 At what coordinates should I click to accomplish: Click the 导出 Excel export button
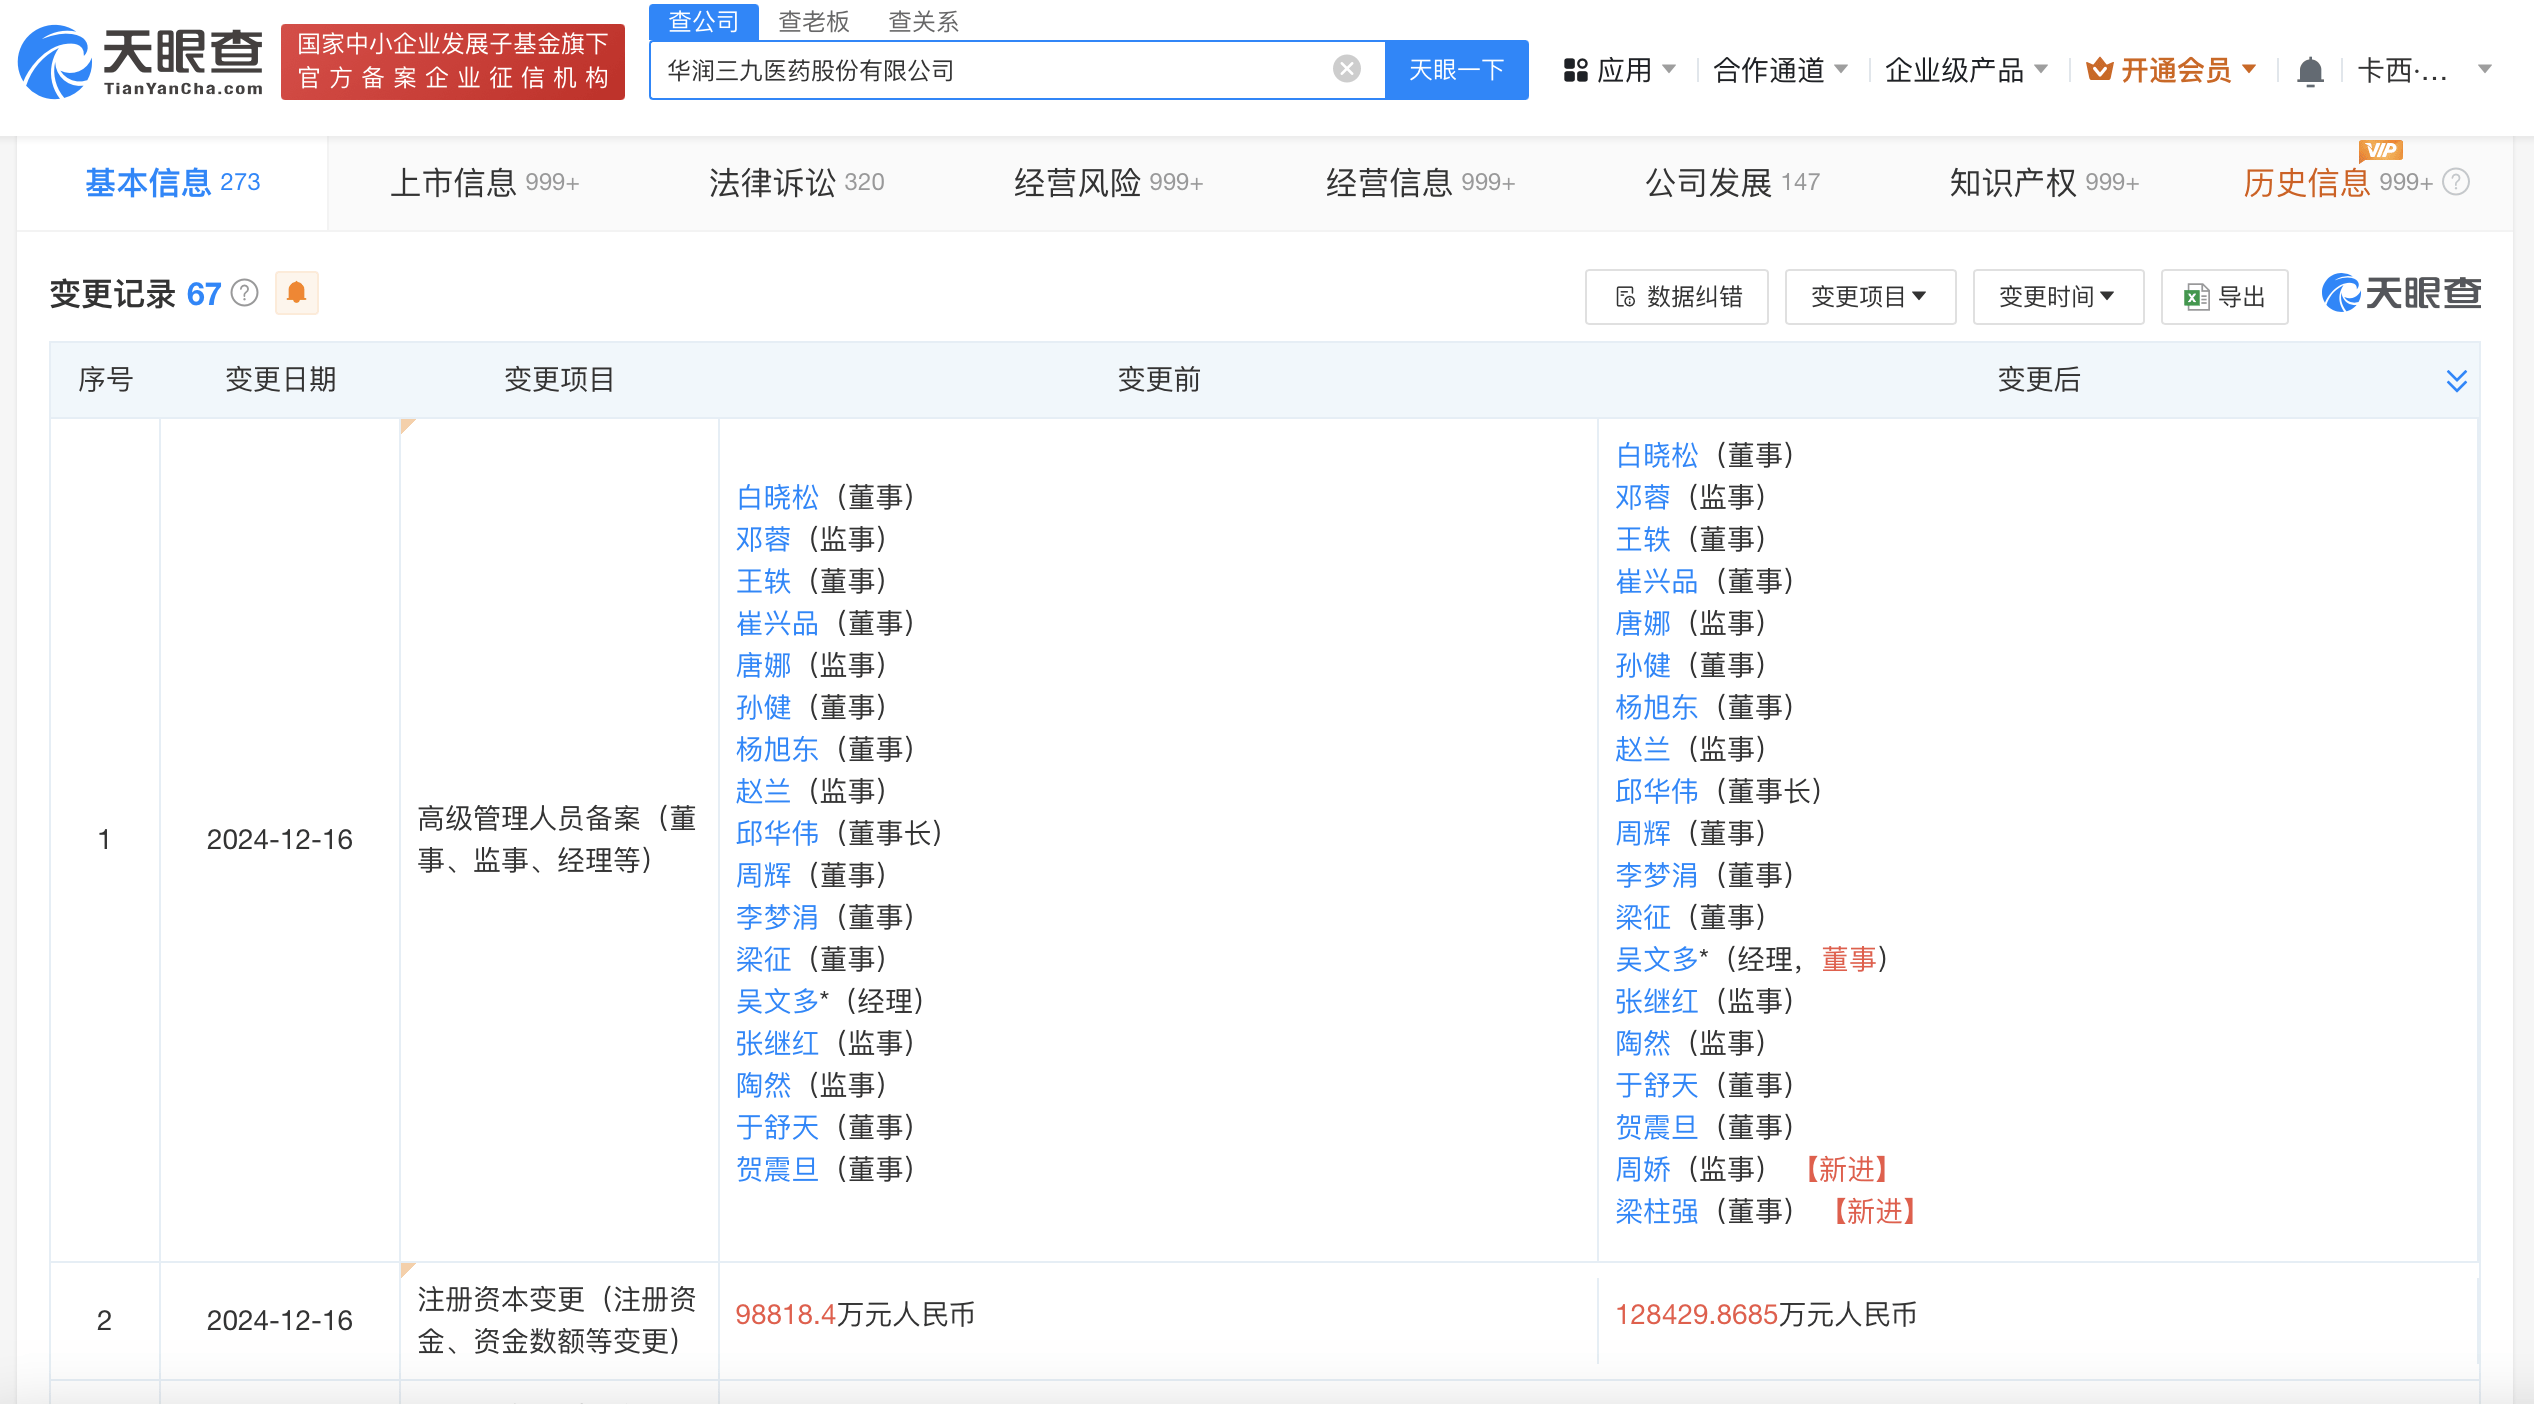[x=2224, y=297]
